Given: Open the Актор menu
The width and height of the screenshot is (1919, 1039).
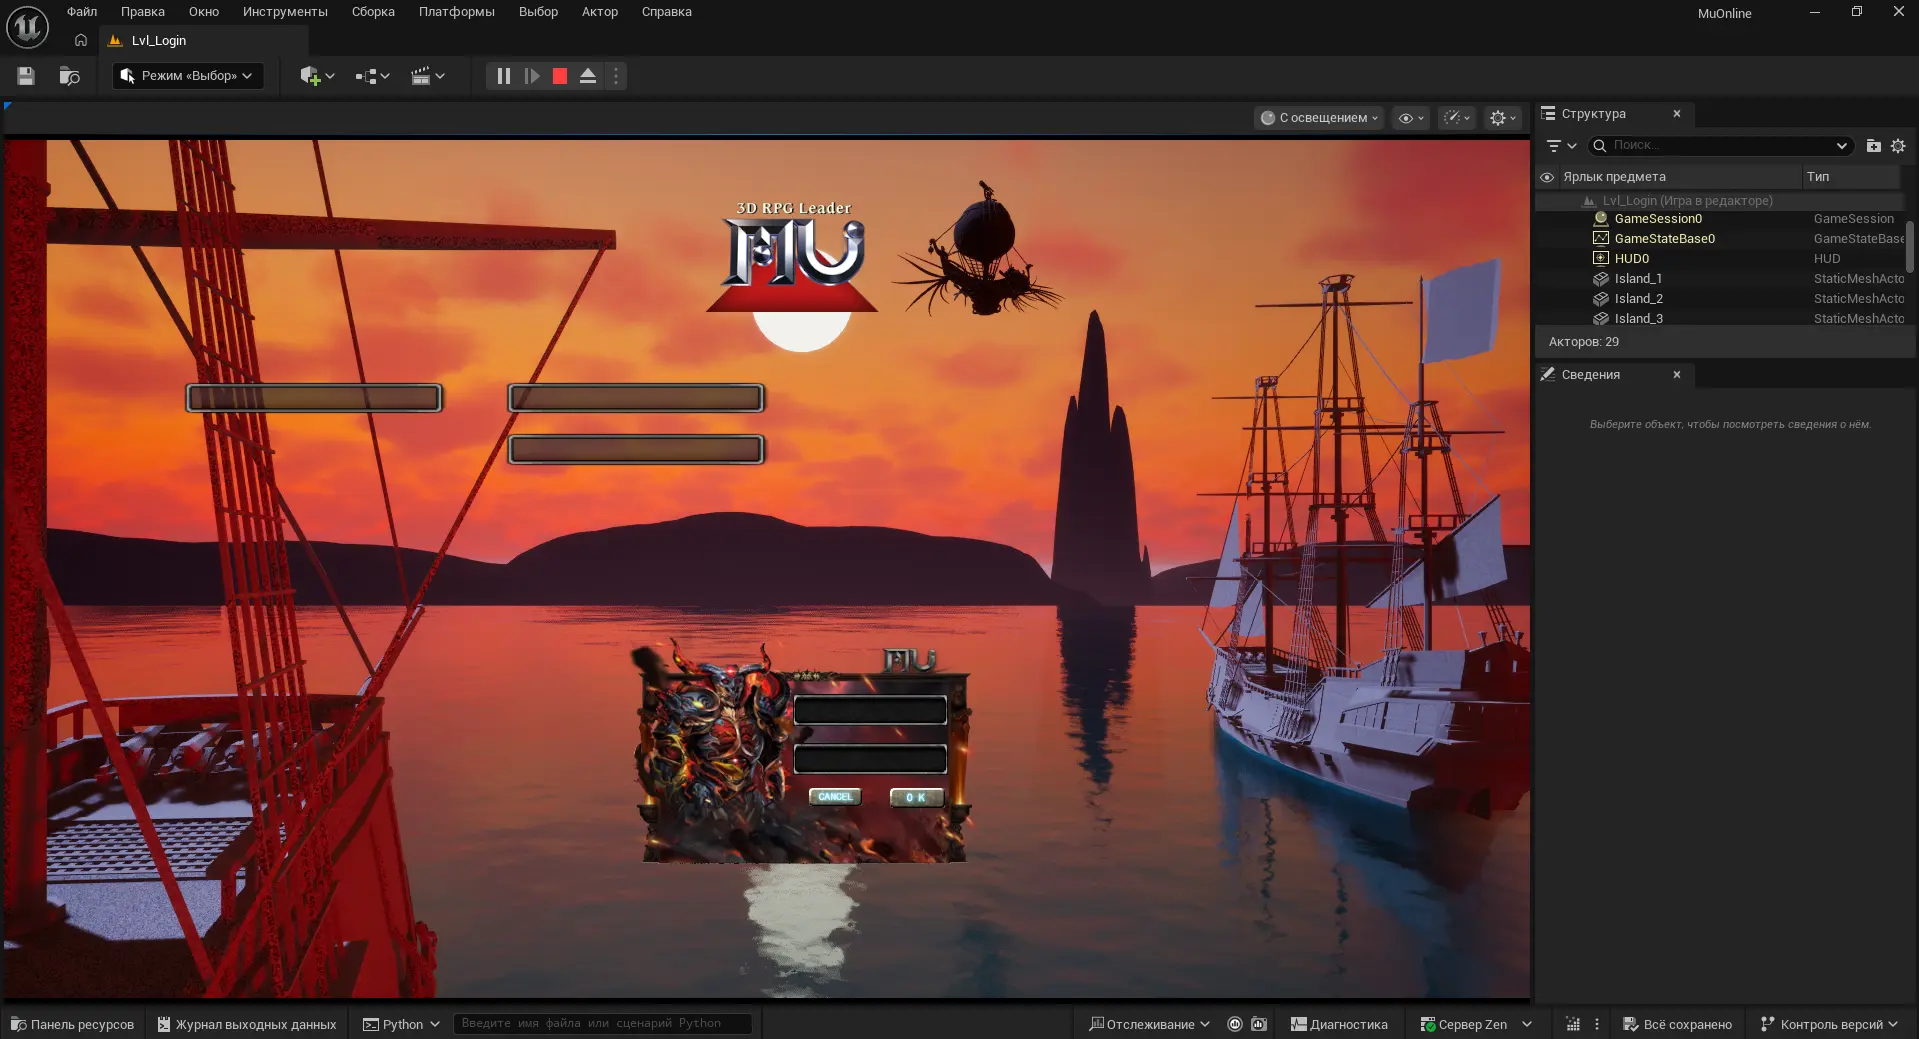Looking at the screenshot, I should [x=600, y=12].
